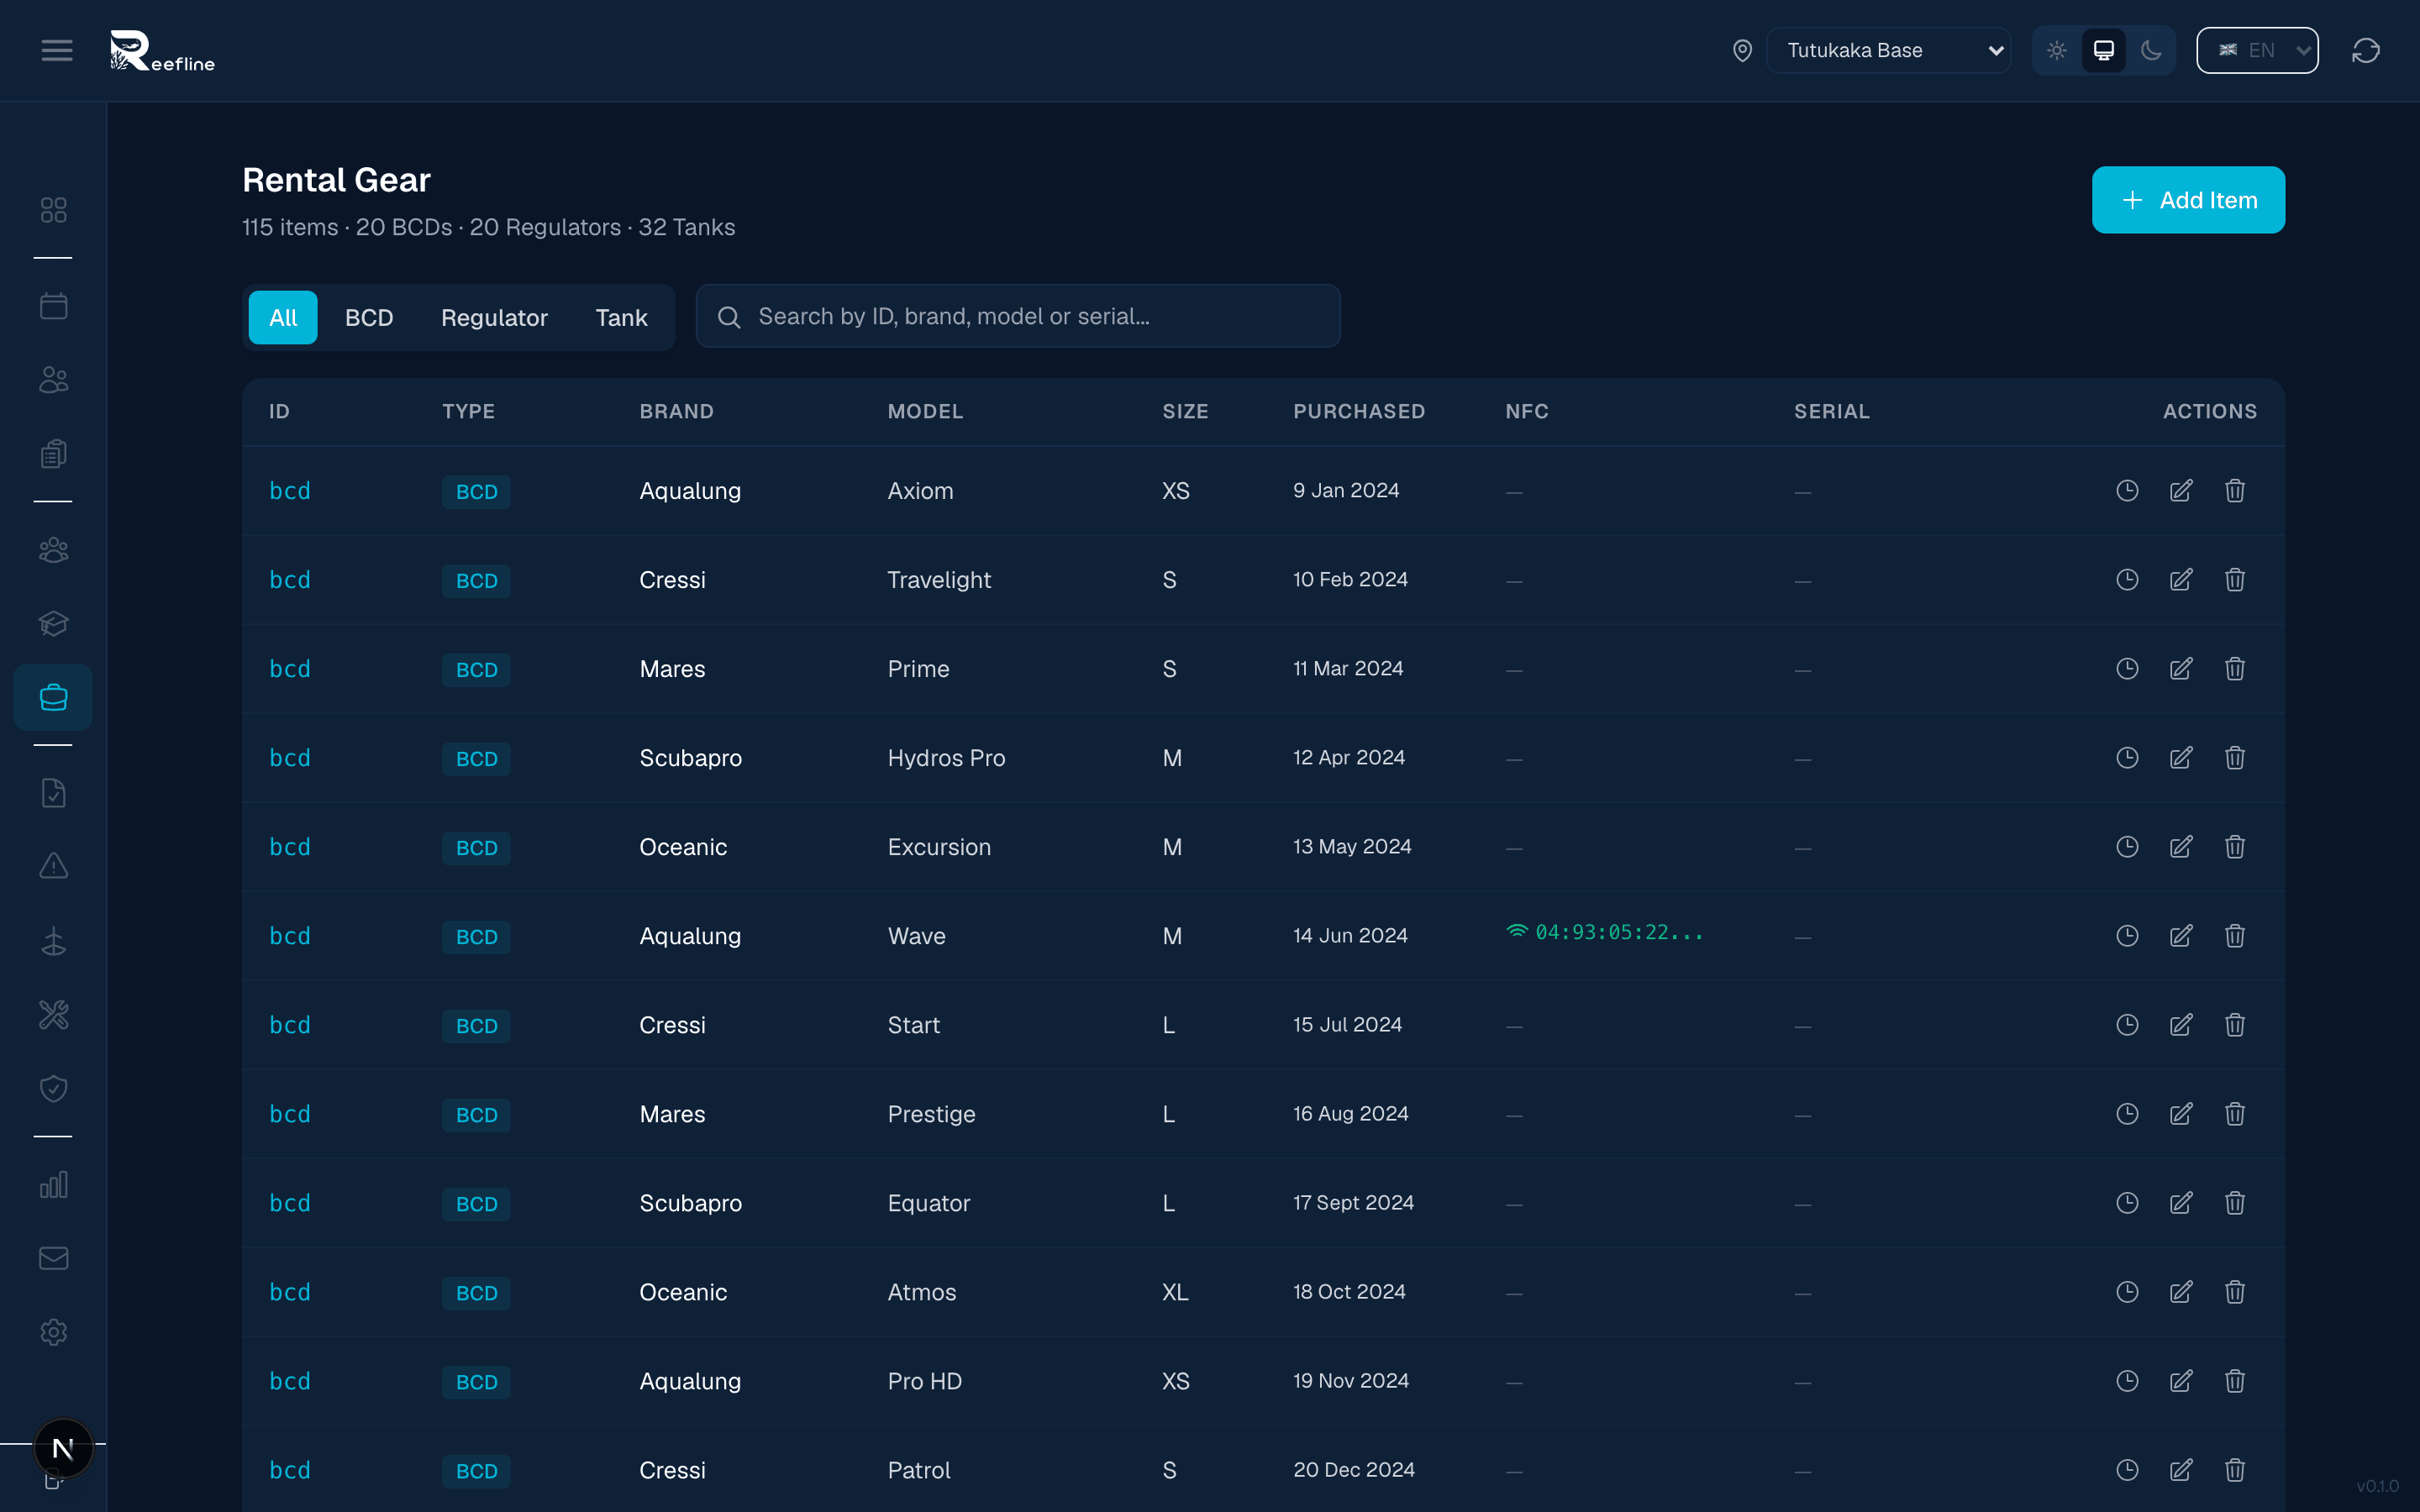
Task: Click the BCD type badge for Mares Prime
Action: (x=476, y=669)
